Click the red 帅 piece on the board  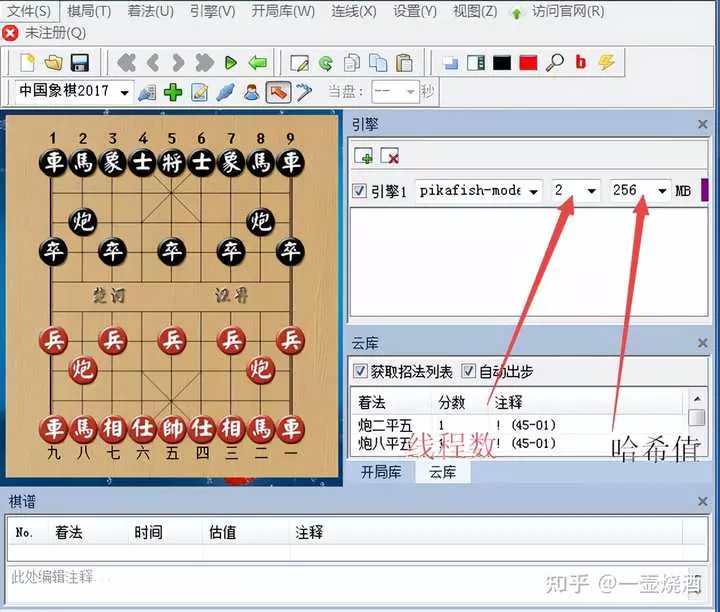172,429
